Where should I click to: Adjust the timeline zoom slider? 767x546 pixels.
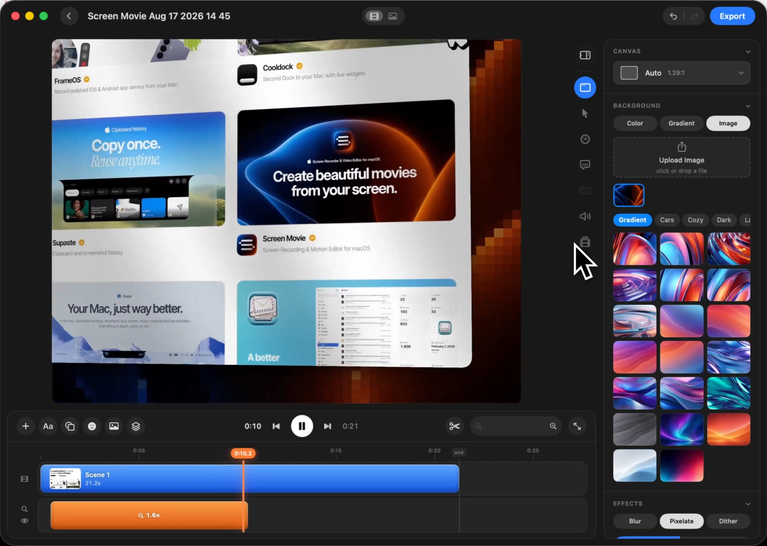click(516, 426)
